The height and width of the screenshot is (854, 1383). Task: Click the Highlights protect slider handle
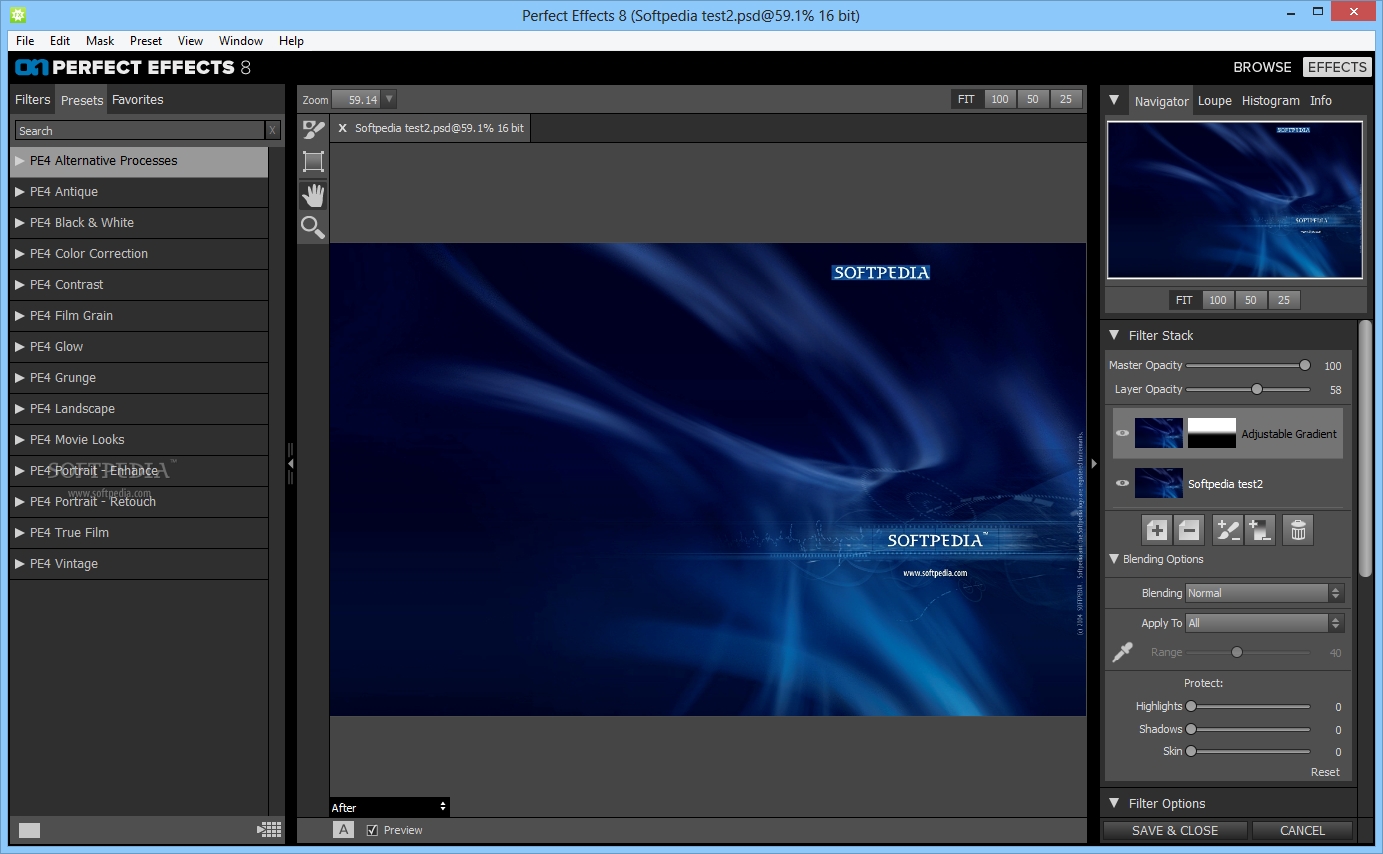pyautogui.click(x=1191, y=706)
